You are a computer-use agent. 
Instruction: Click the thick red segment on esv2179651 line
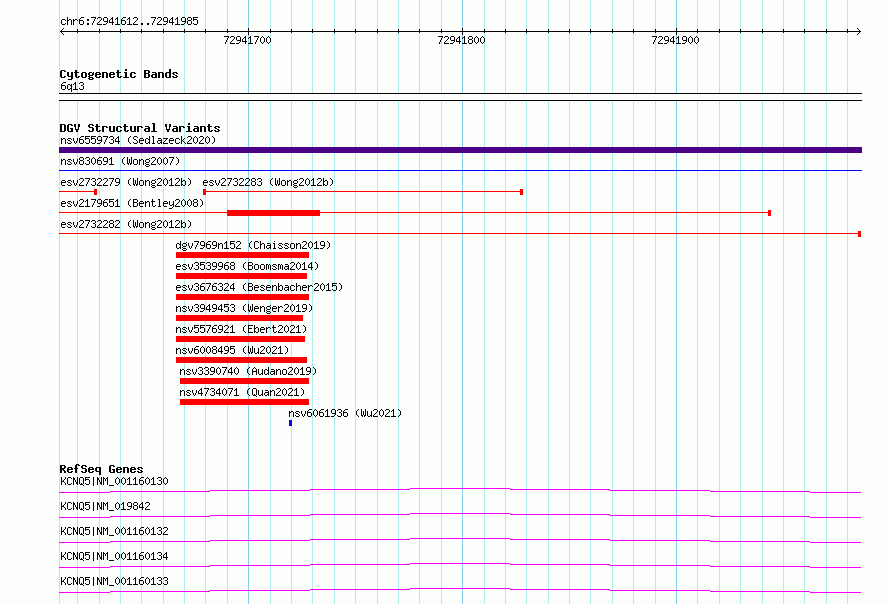pos(274,213)
